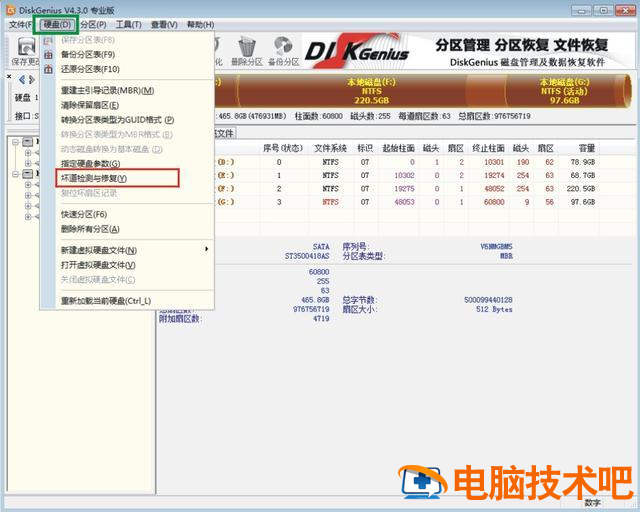
Task: Click the serial number V6MMGBM5
Action: [496, 247]
